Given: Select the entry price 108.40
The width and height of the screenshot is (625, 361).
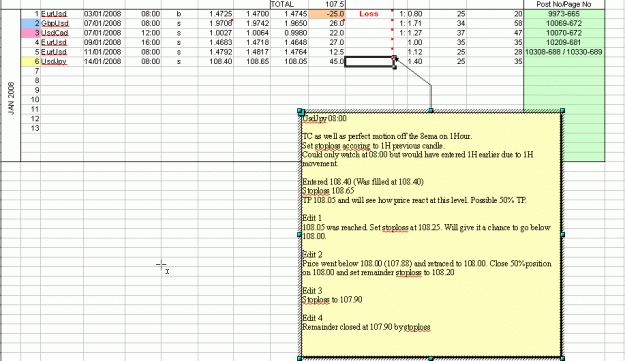Looking at the screenshot, I should pyautogui.click(x=216, y=62).
